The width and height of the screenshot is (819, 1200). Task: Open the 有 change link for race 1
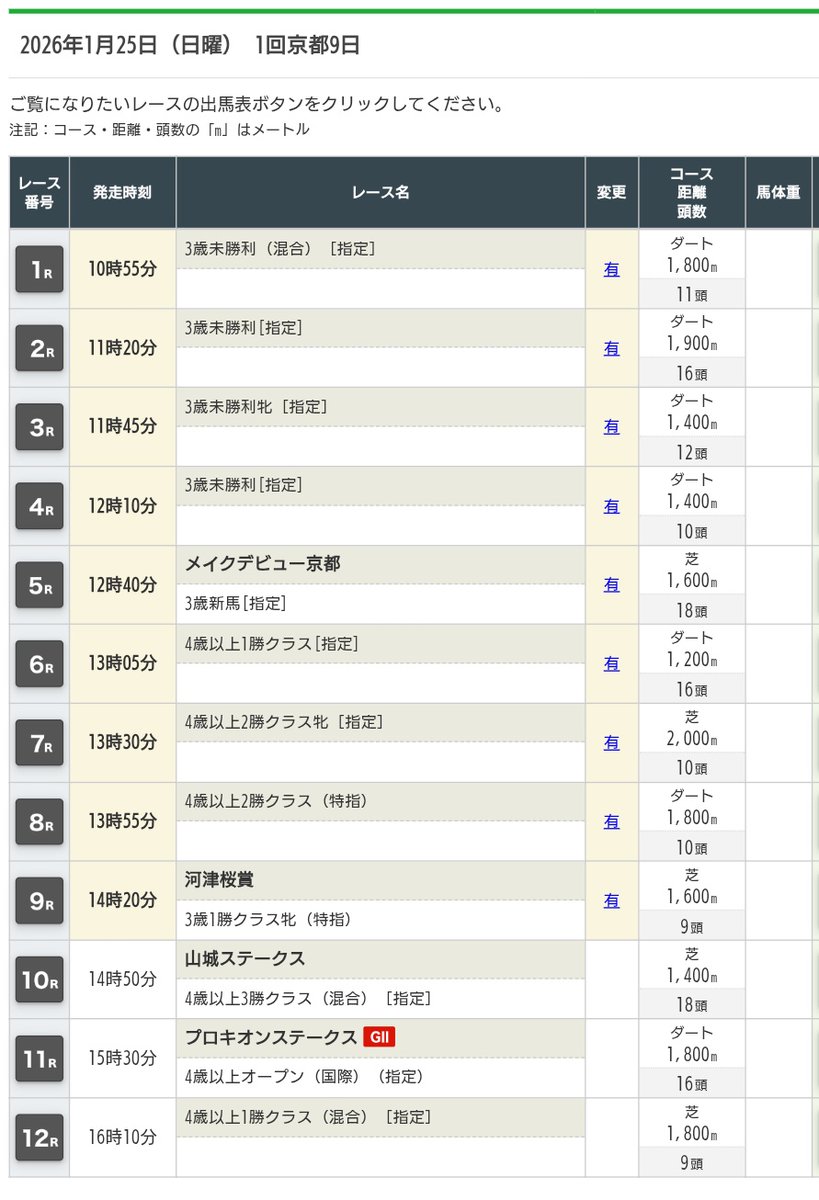pyautogui.click(x=610, y=269)
